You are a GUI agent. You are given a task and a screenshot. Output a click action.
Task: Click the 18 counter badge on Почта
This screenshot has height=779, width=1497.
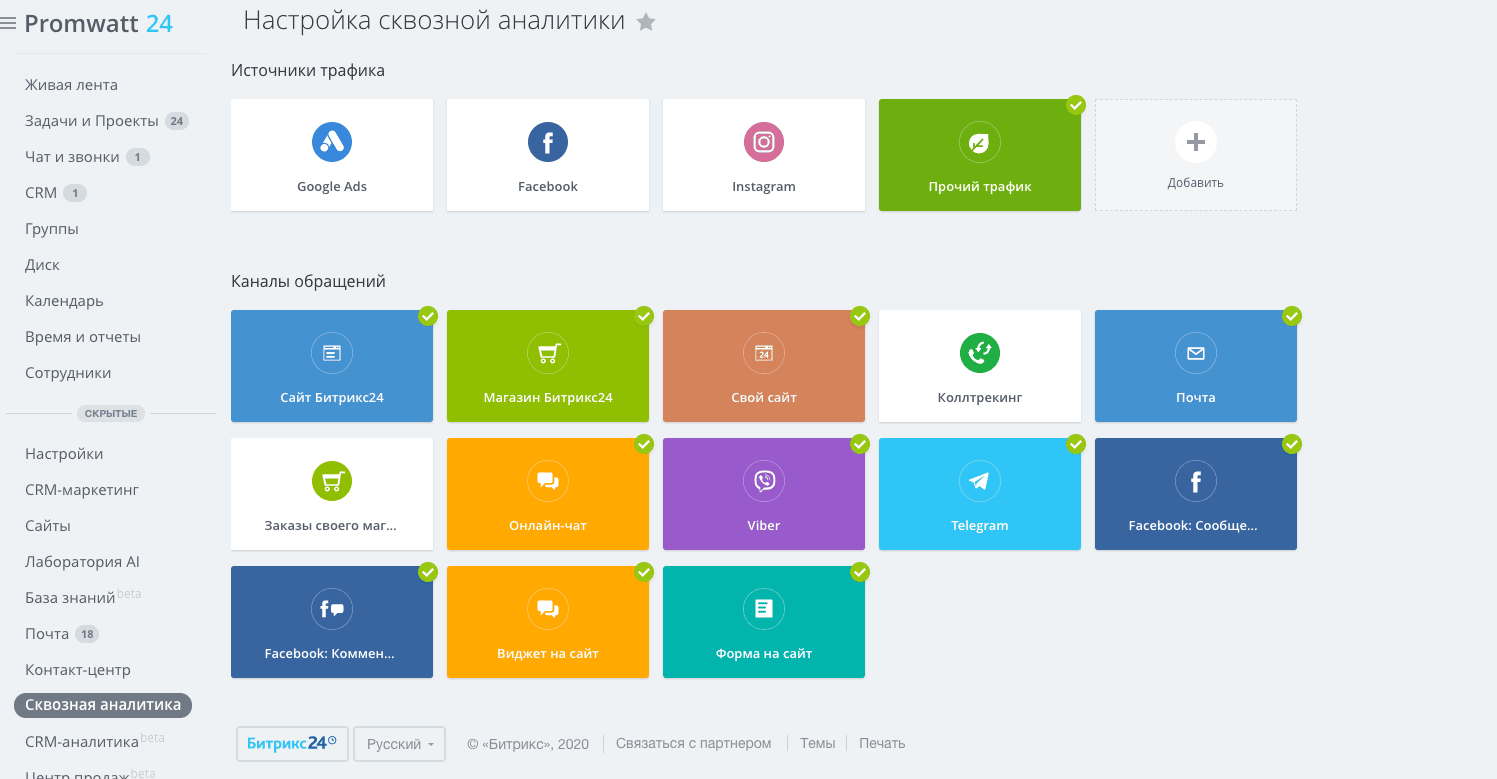(87, 634)
